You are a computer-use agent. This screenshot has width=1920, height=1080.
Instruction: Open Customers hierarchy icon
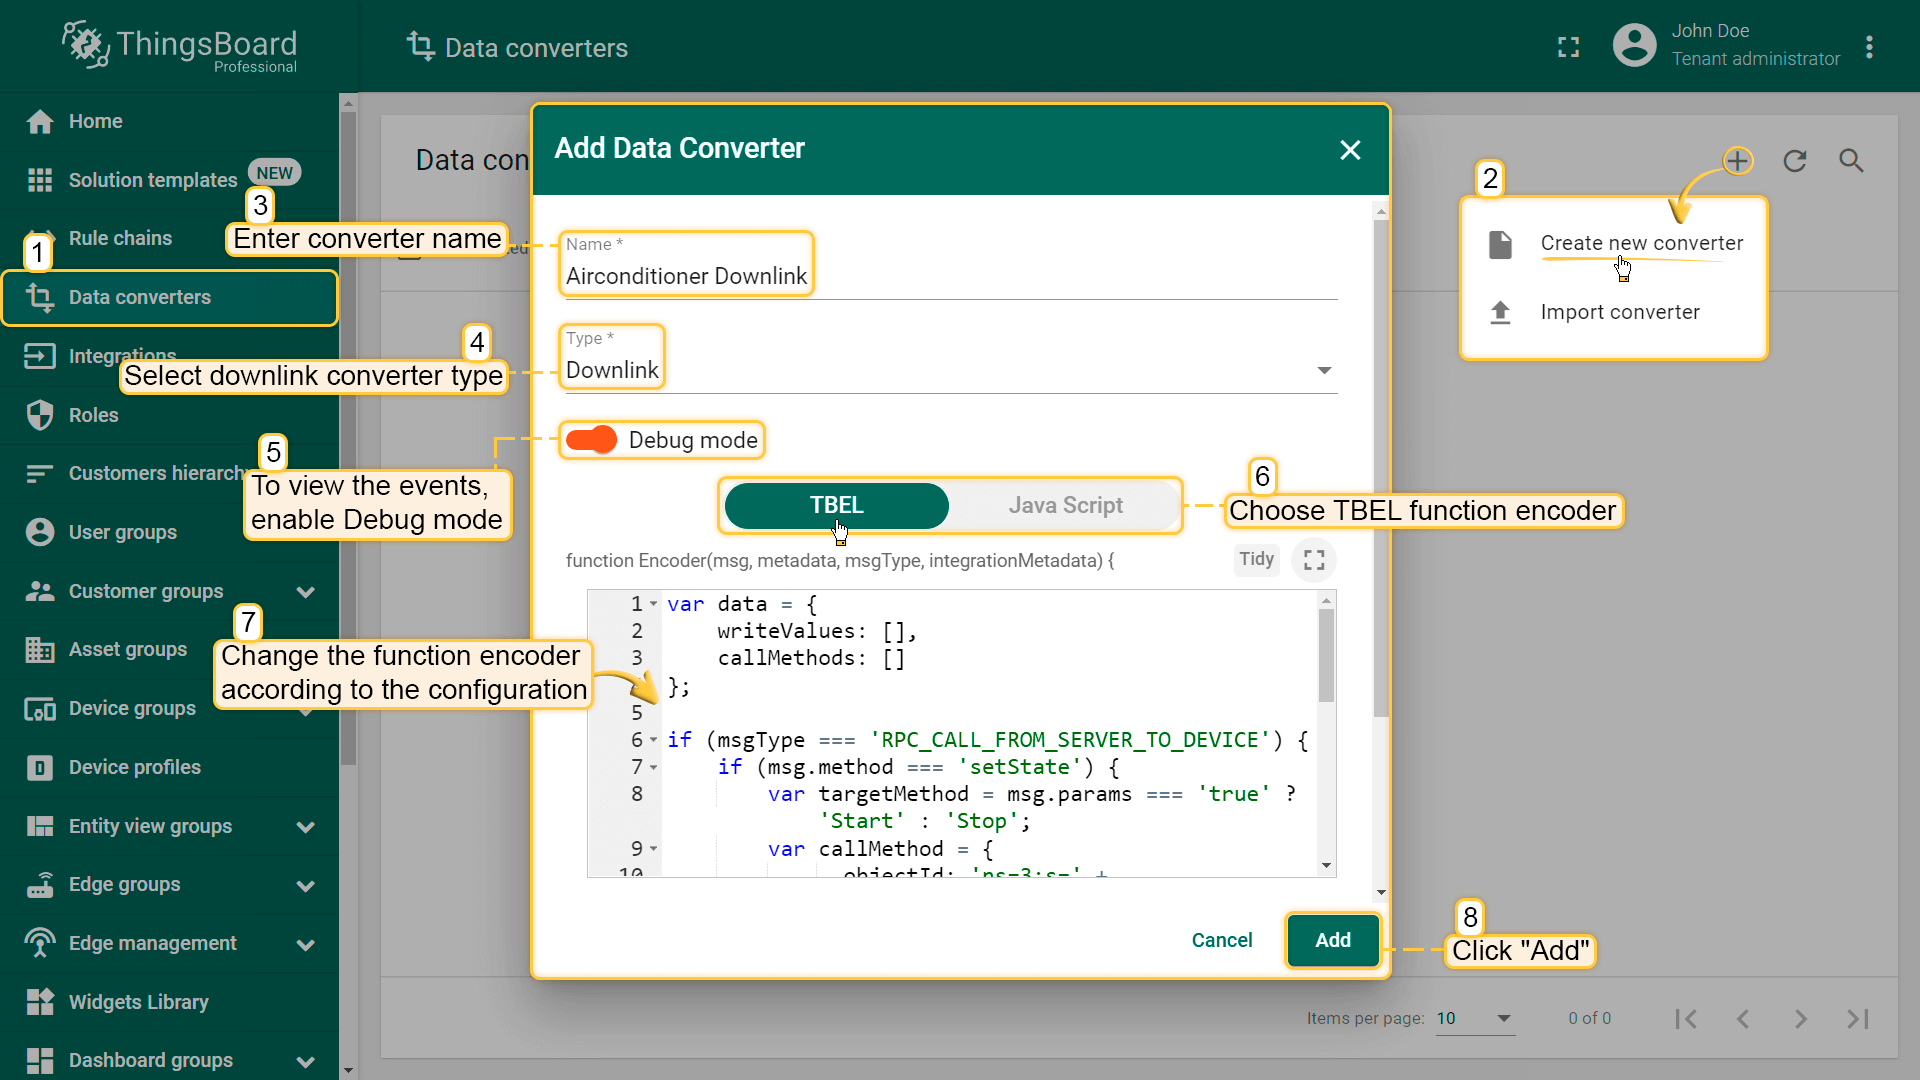coord(40,473)
